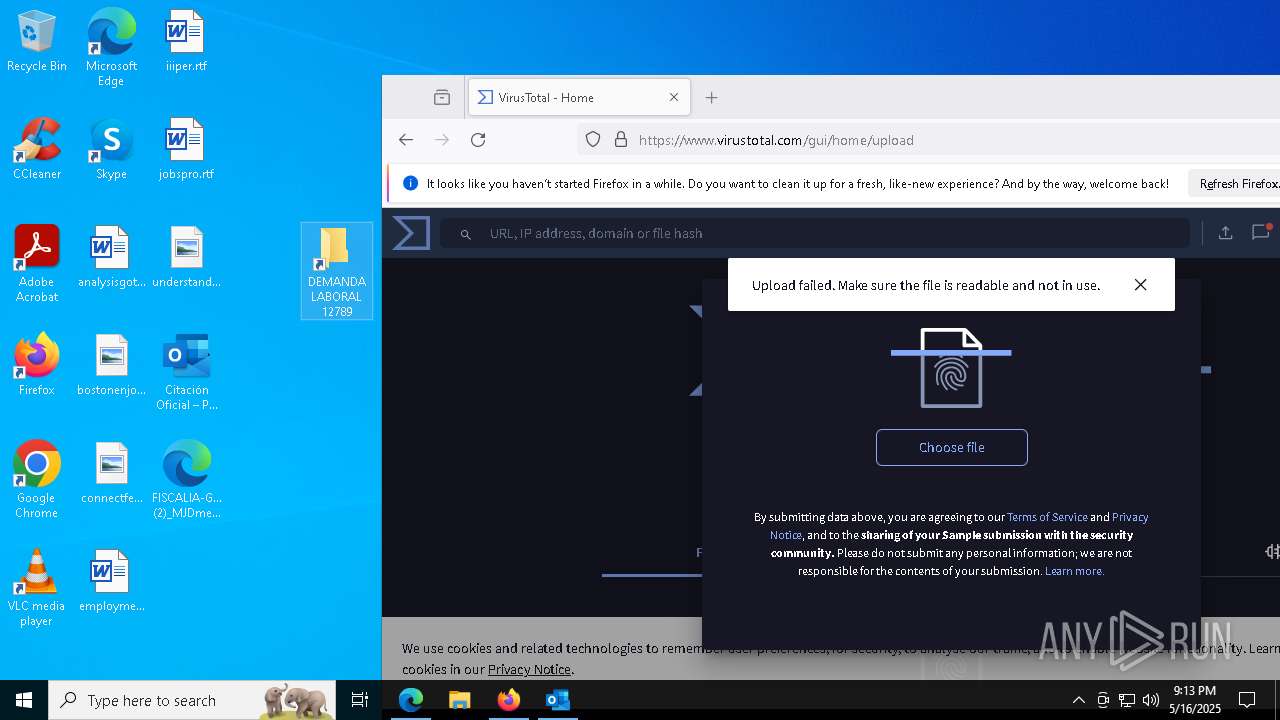Select the iiiper.rtf document on desktop

click(x=185, y=42)
